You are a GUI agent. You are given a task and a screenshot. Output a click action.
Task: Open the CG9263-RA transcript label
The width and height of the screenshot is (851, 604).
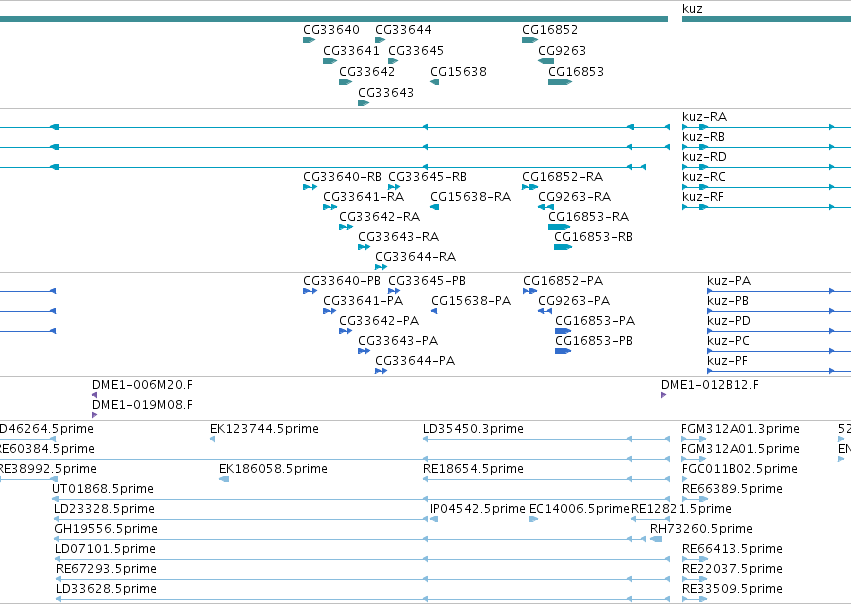pyautogui.click(x=575, y=197)
